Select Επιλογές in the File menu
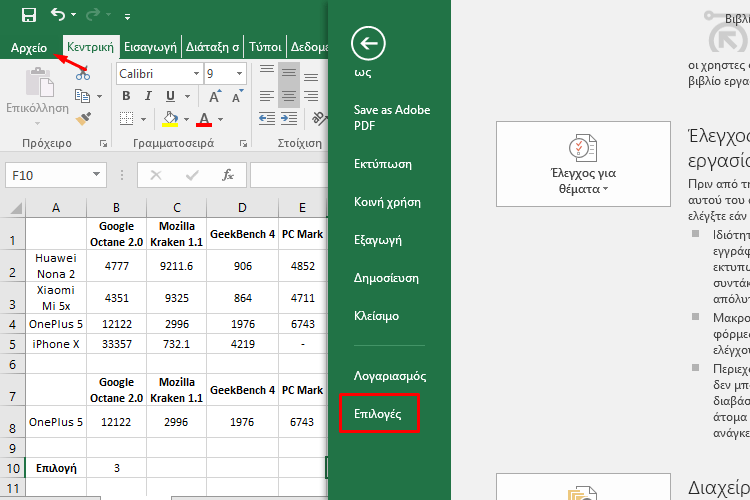The image size is (750, 500). tap(379, 413)
